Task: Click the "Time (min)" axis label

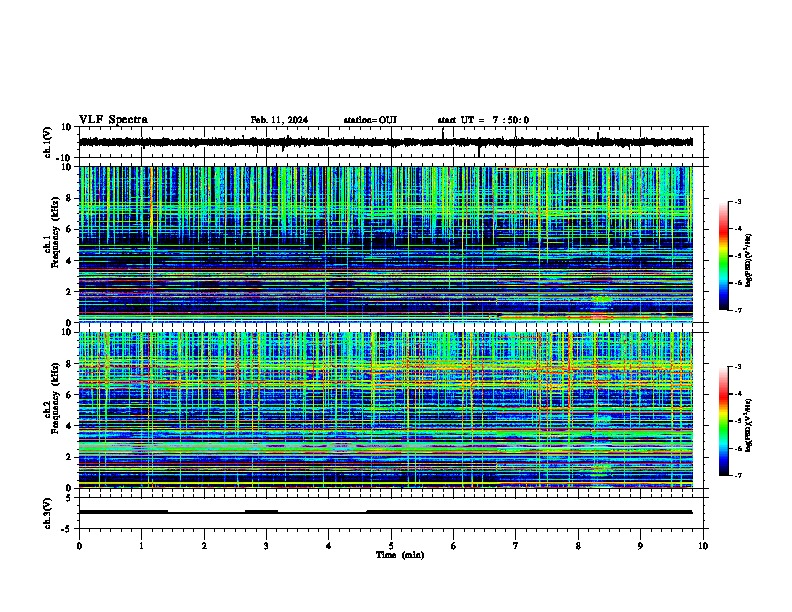Action: pyautogui.click(x=400, y=555)
